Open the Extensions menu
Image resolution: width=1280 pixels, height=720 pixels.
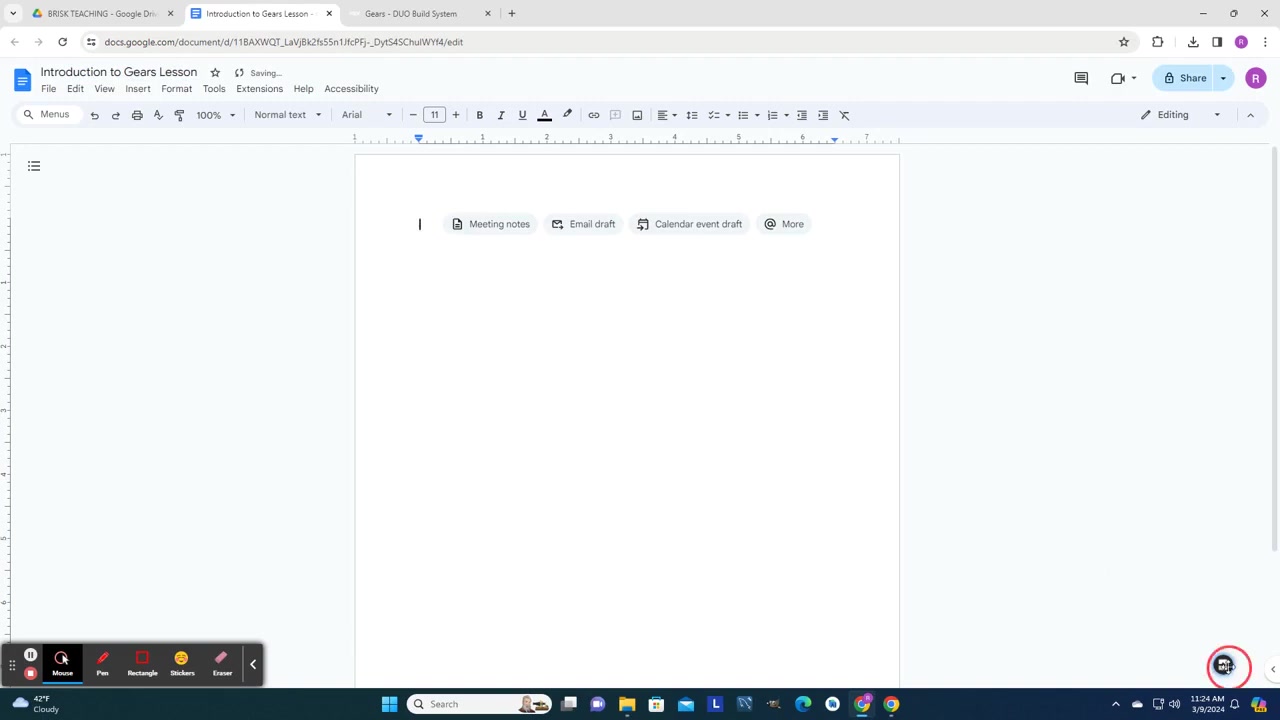[259, 89]
